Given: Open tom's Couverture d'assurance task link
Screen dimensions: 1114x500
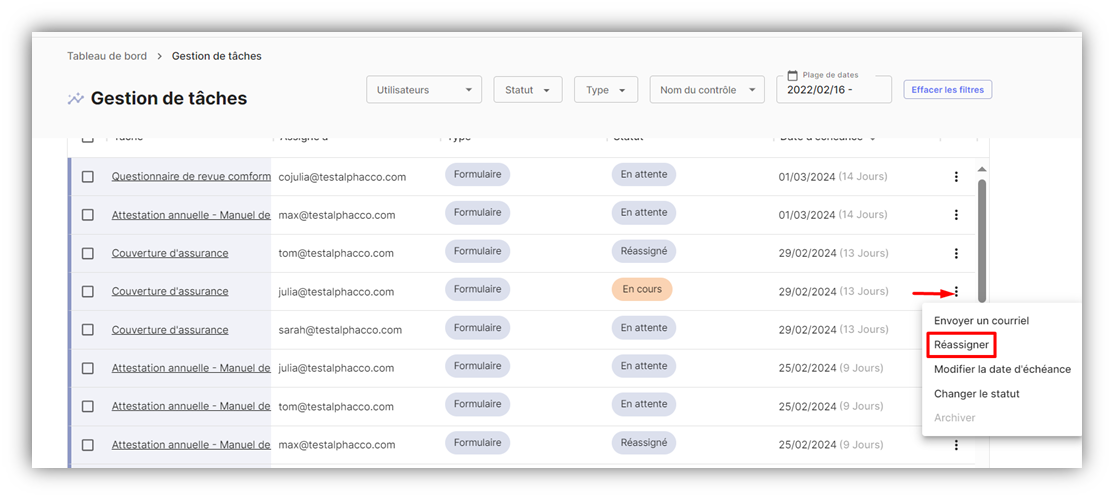Looking at the screenshot, I should coord(170,253).
